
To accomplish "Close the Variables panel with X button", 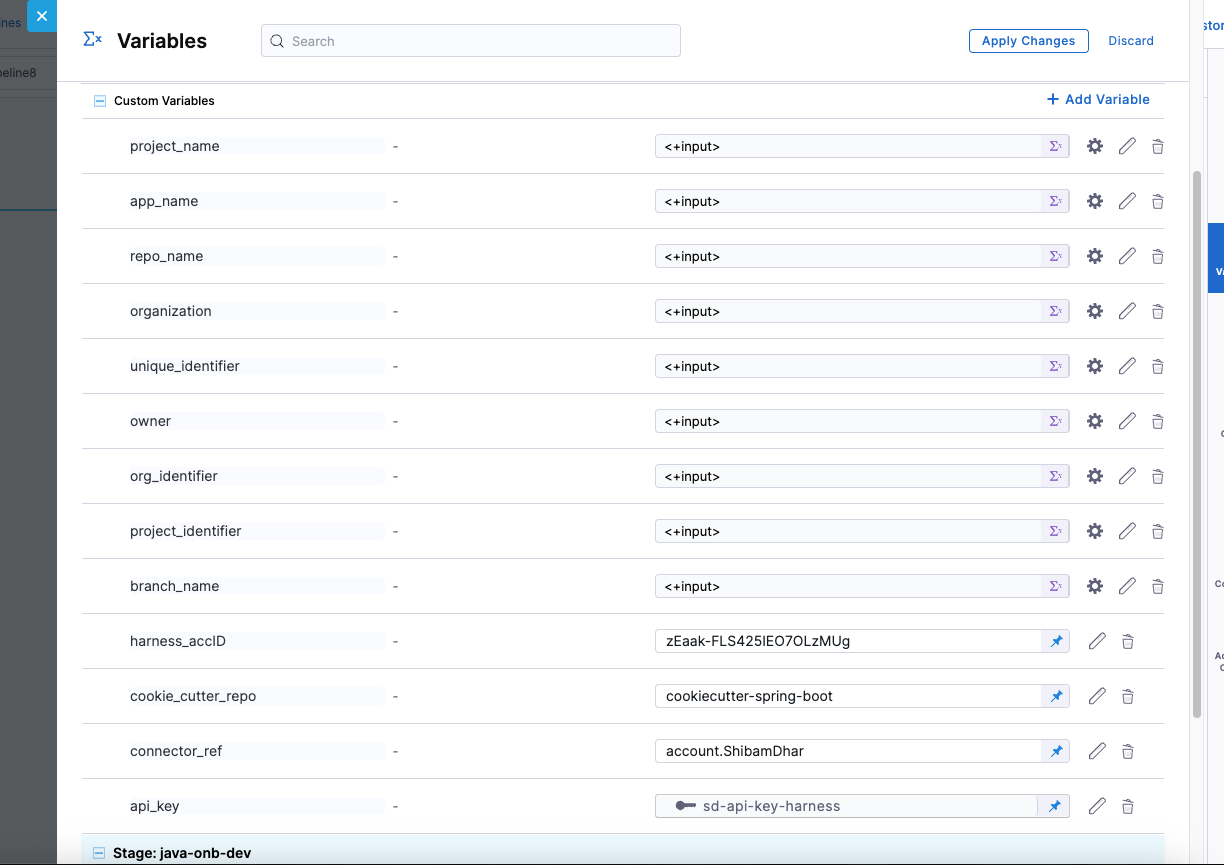I will click(x=42, y=16).
